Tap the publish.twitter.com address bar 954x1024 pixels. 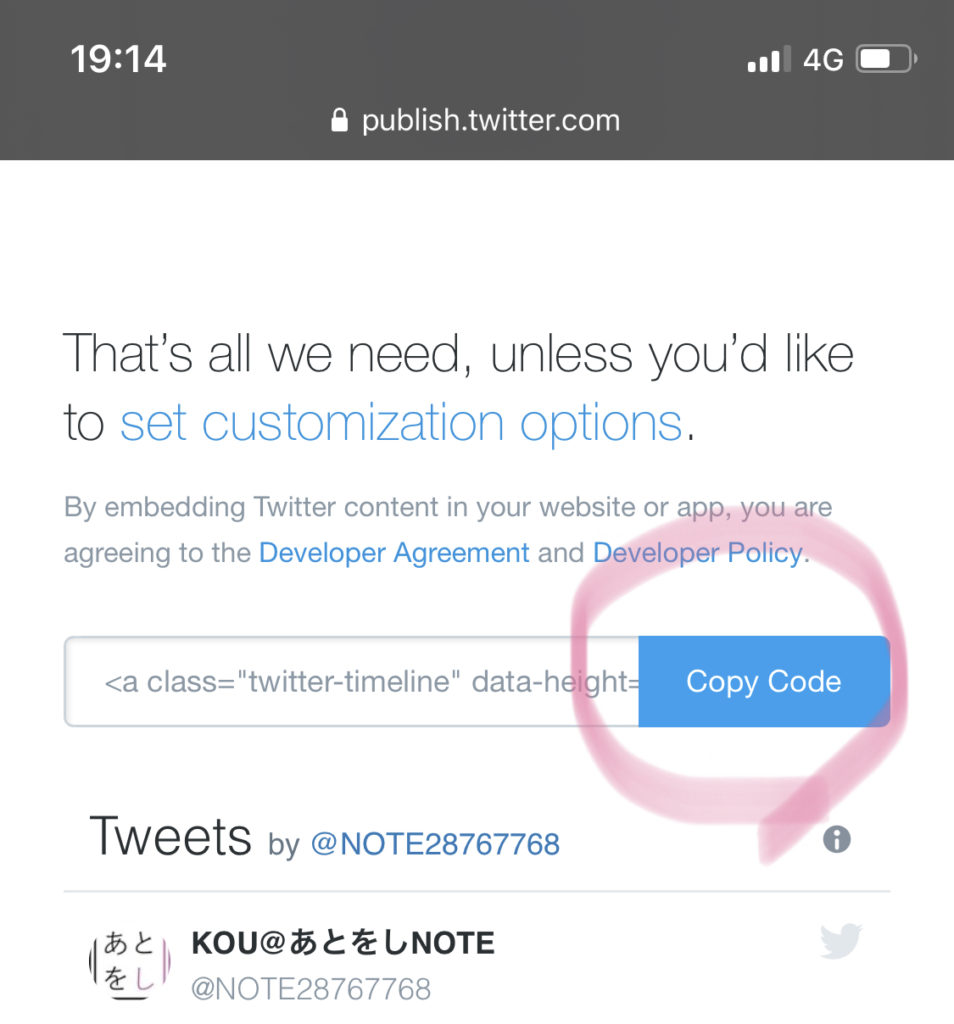[489, 122]
